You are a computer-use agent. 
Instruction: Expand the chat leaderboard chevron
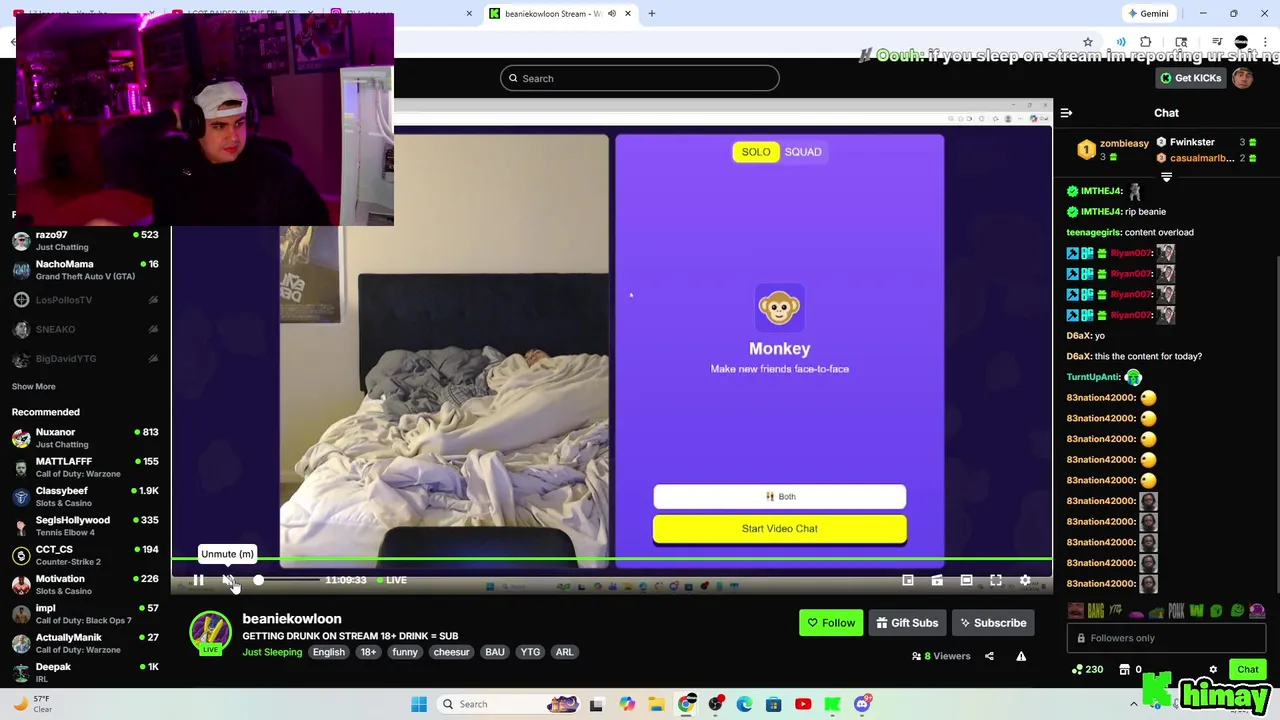(x=1166, y=177)
